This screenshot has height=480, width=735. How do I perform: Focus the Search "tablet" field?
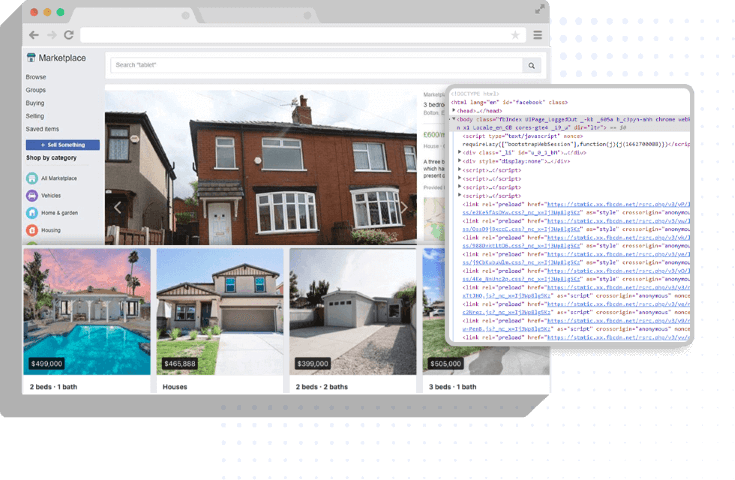[x=317, y=65]
